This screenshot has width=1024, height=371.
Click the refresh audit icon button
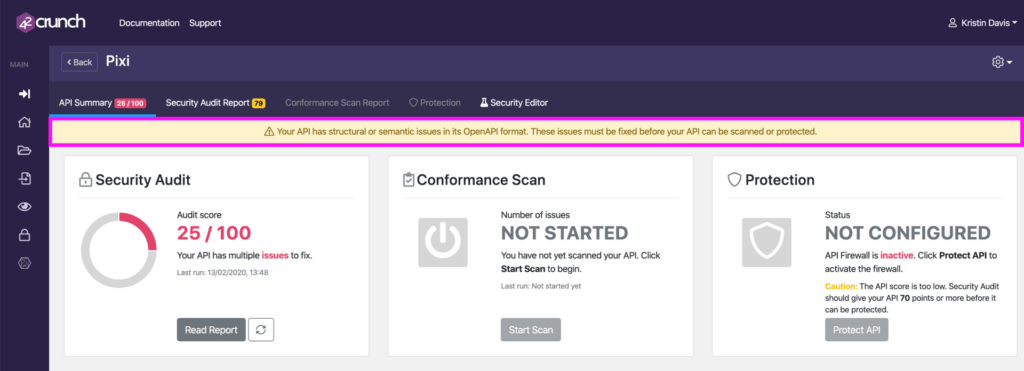(261, 330)
